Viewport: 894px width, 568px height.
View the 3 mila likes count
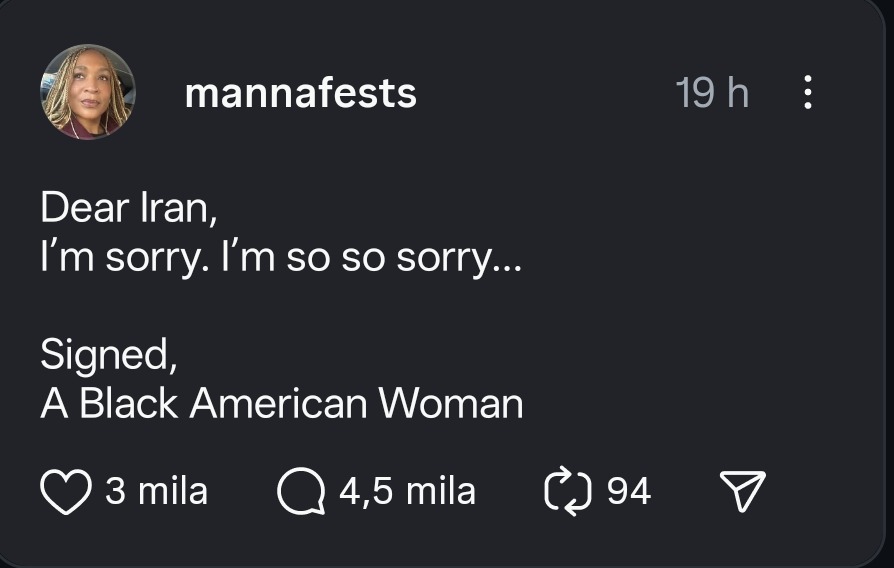click(156, 491)
